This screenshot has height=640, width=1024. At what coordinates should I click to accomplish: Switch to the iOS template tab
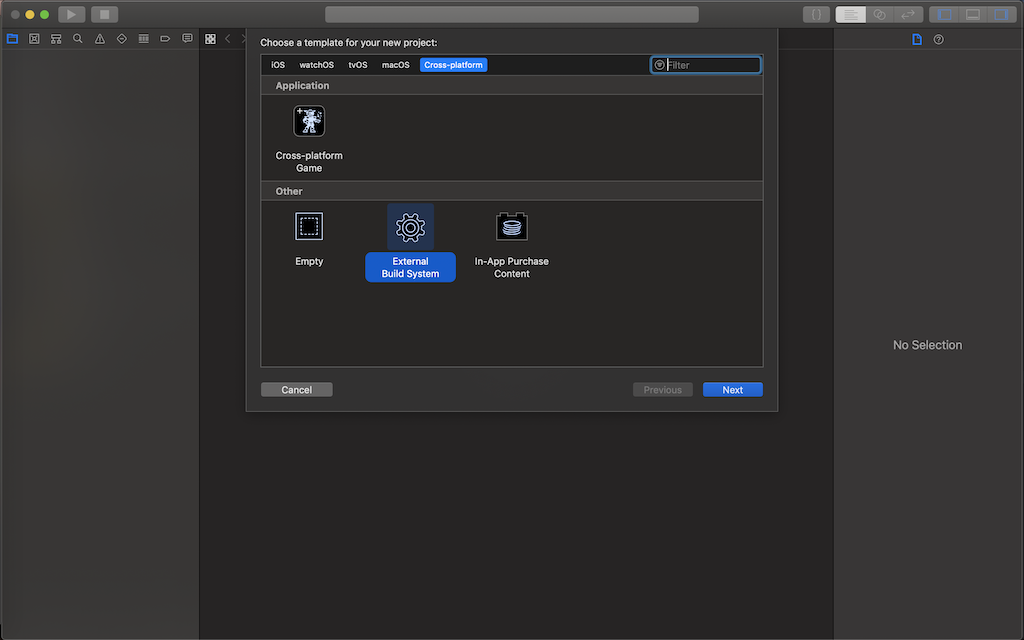click(x=278, y=65)
